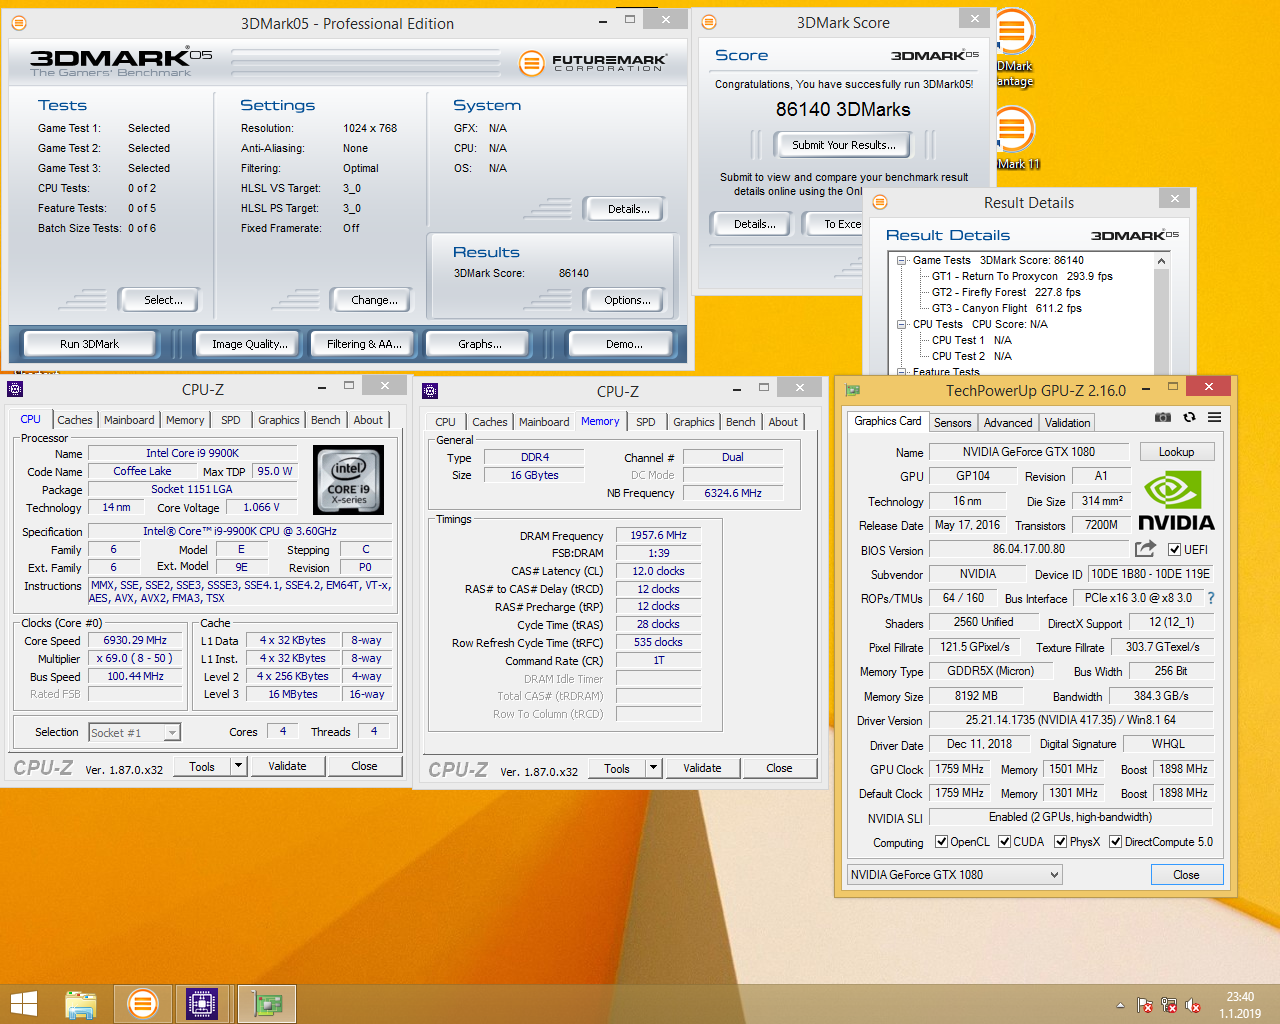Open the Sensors tab in GPU-Z
Image resolution: width=1280 pixels, height=1024 pixels.
pyautogui.click(x=953, y=423)
